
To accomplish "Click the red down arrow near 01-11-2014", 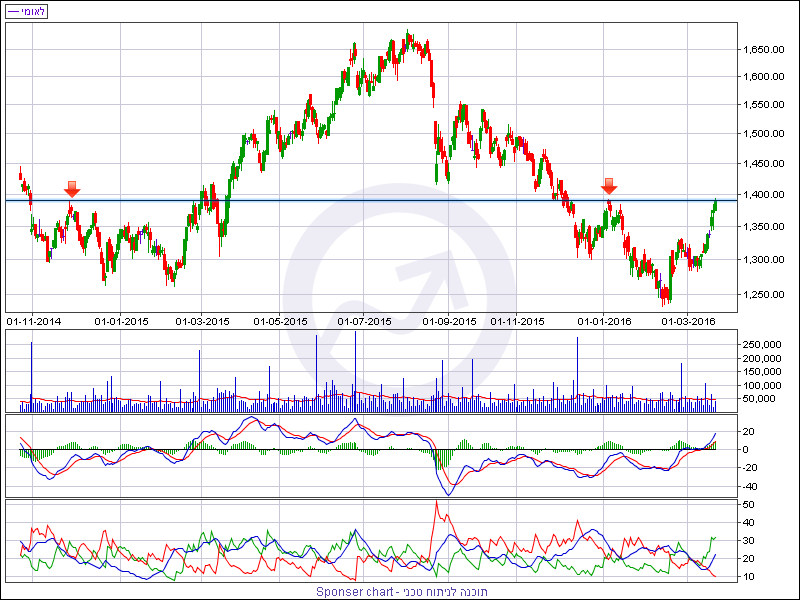I will coord(71,188).
